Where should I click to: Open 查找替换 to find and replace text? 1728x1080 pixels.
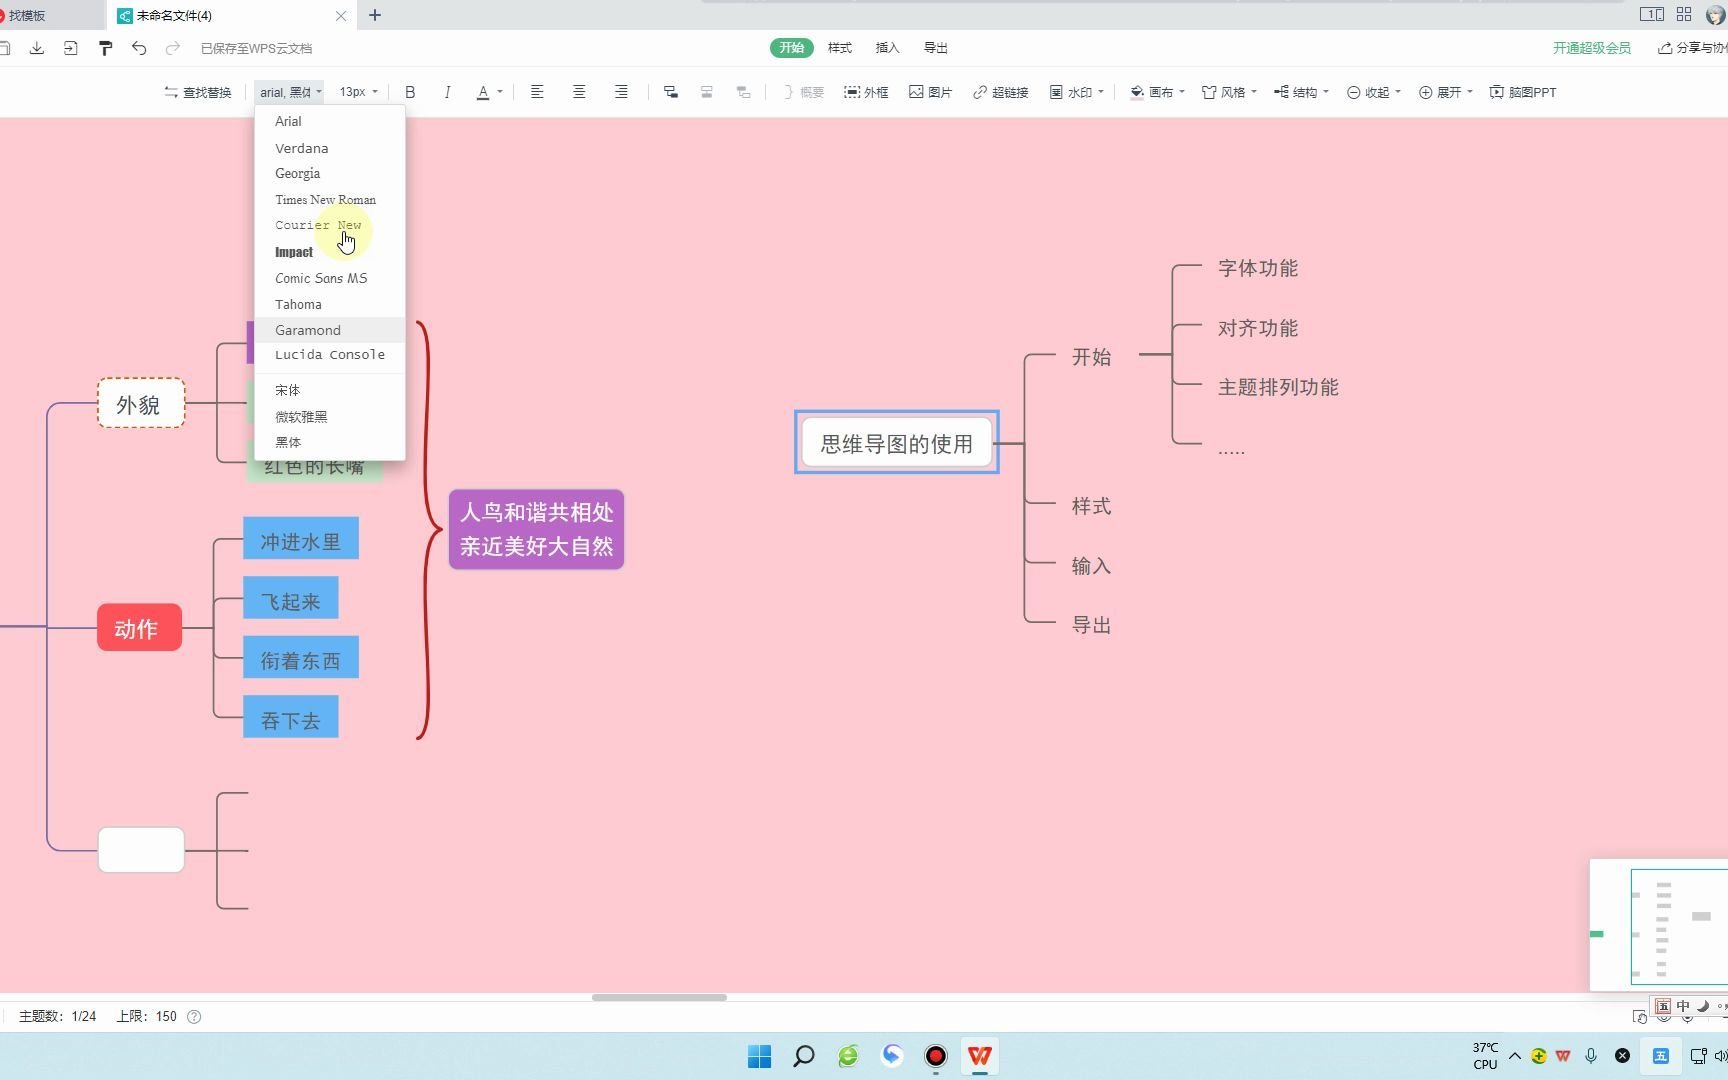196,91
